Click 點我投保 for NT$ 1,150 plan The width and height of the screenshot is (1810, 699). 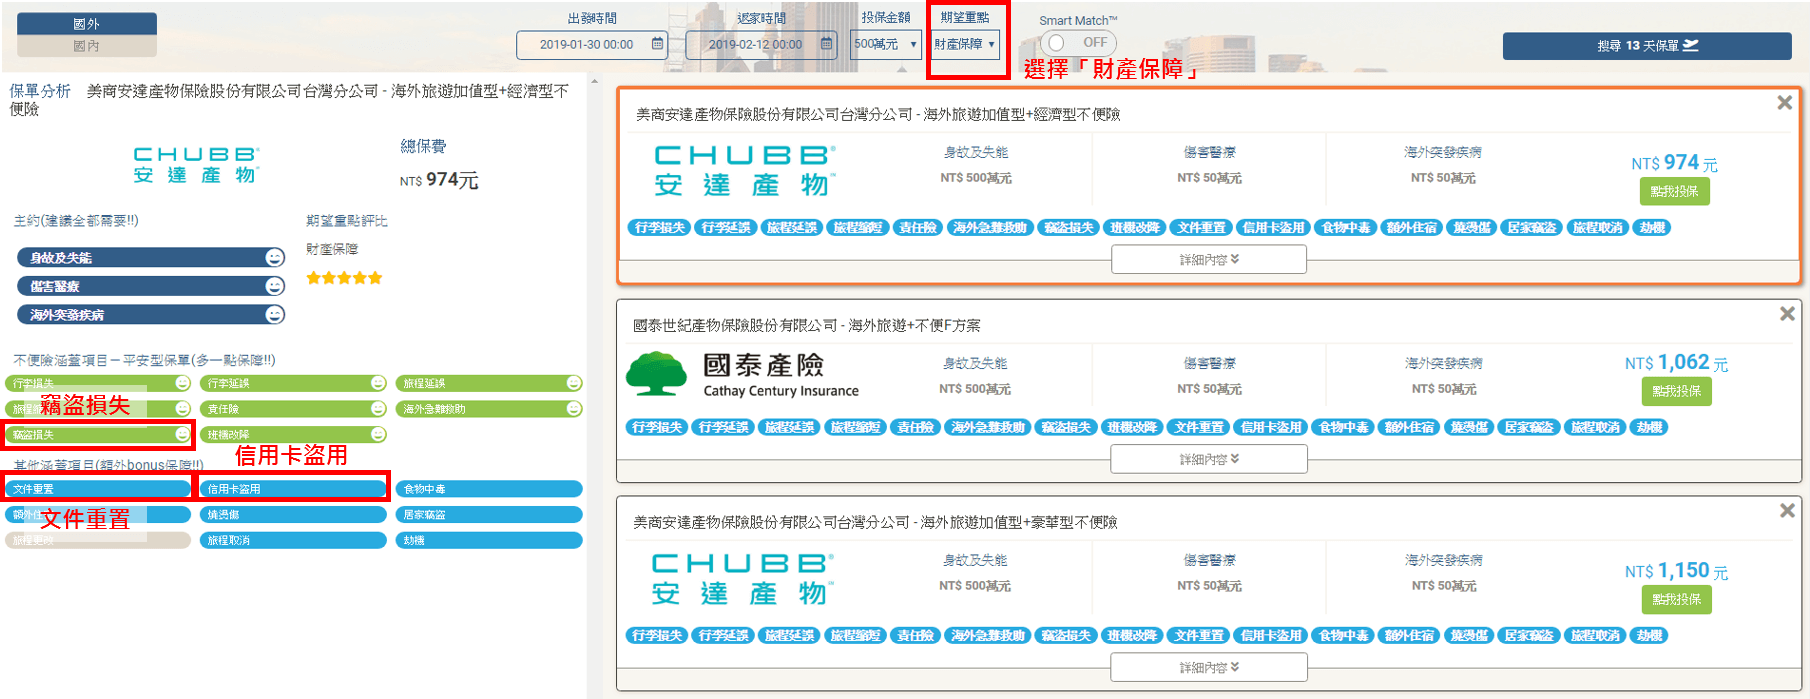(1676, 599)
